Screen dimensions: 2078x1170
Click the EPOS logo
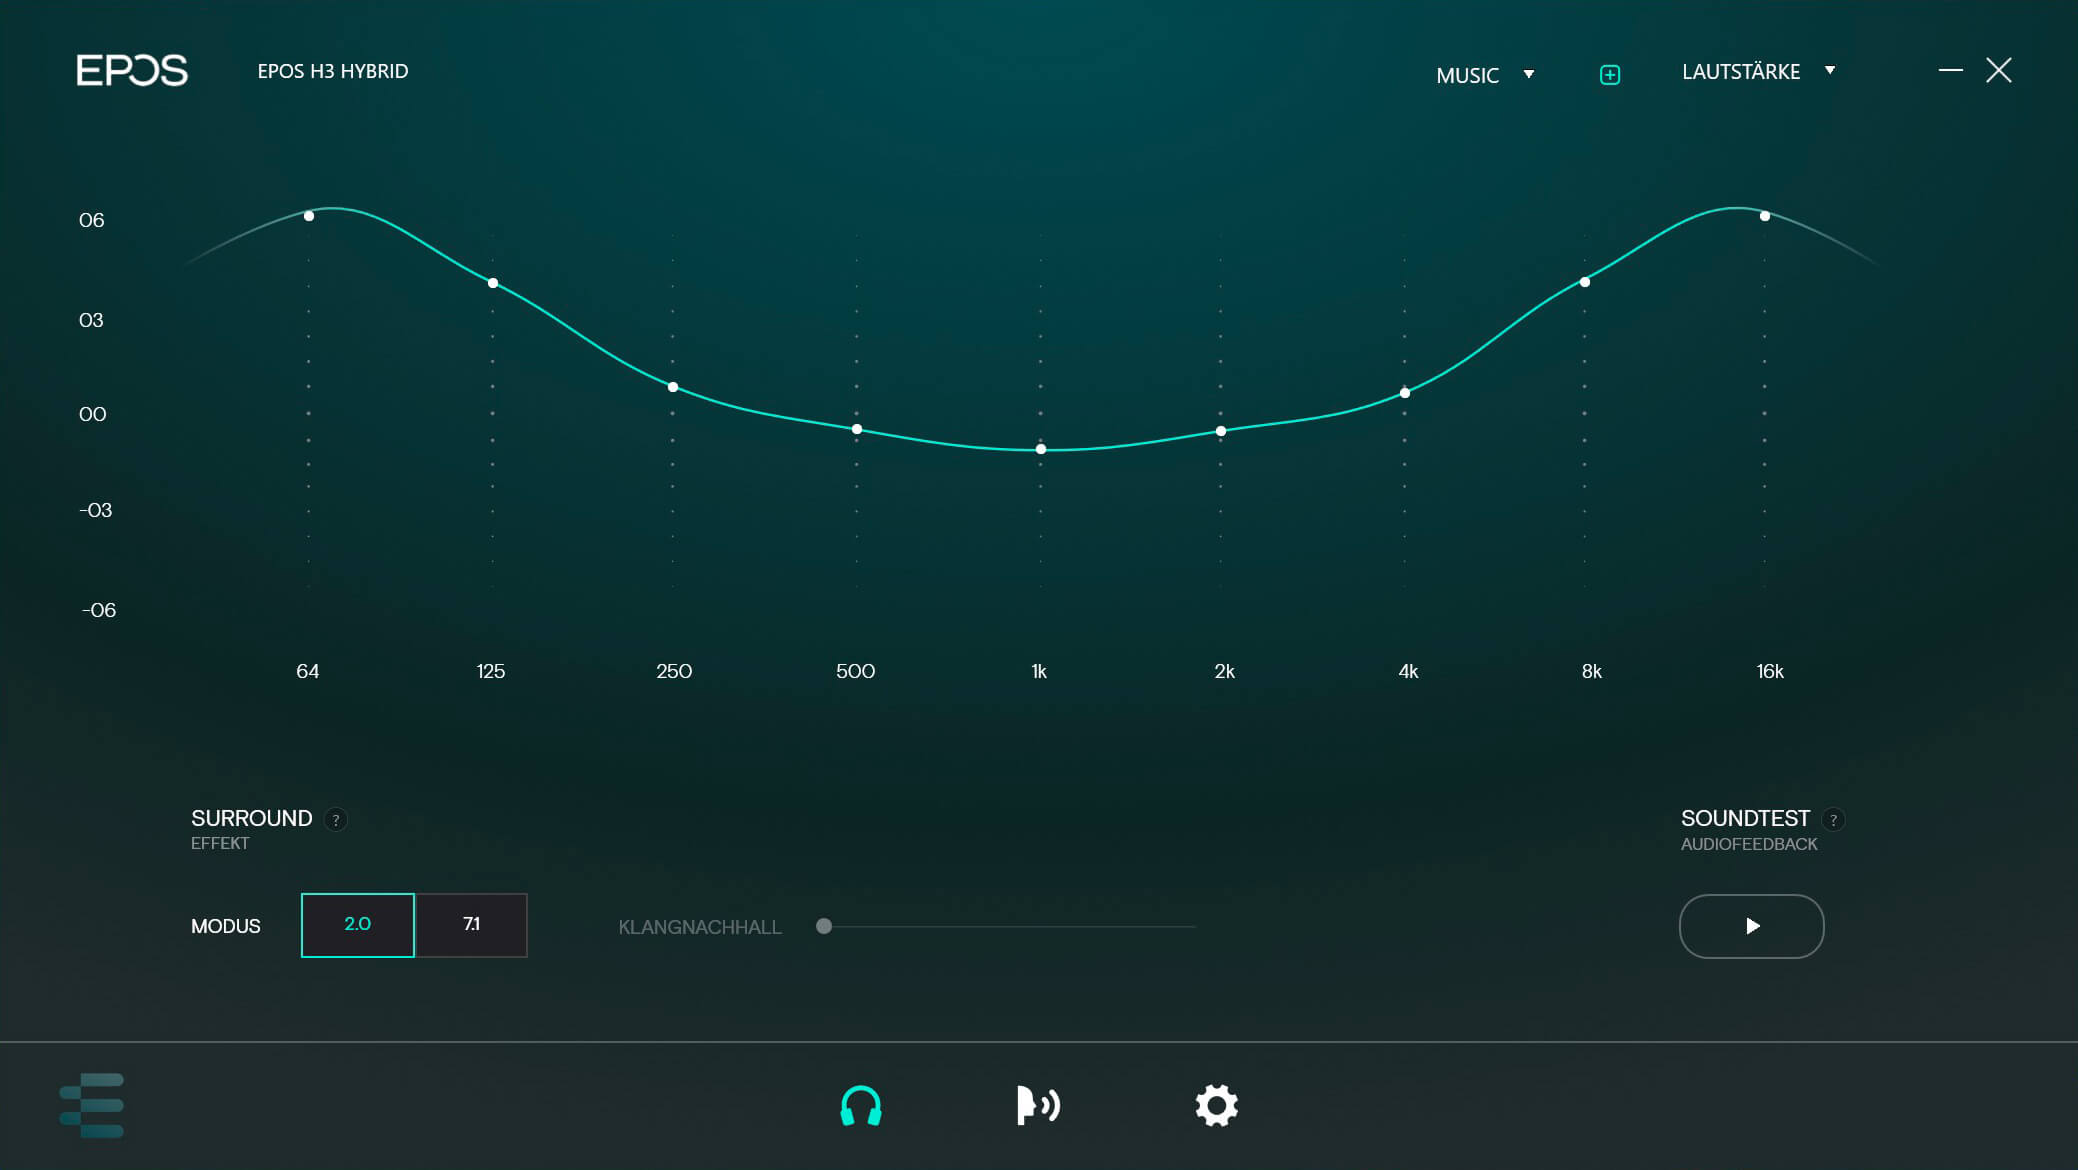[132, 70]
